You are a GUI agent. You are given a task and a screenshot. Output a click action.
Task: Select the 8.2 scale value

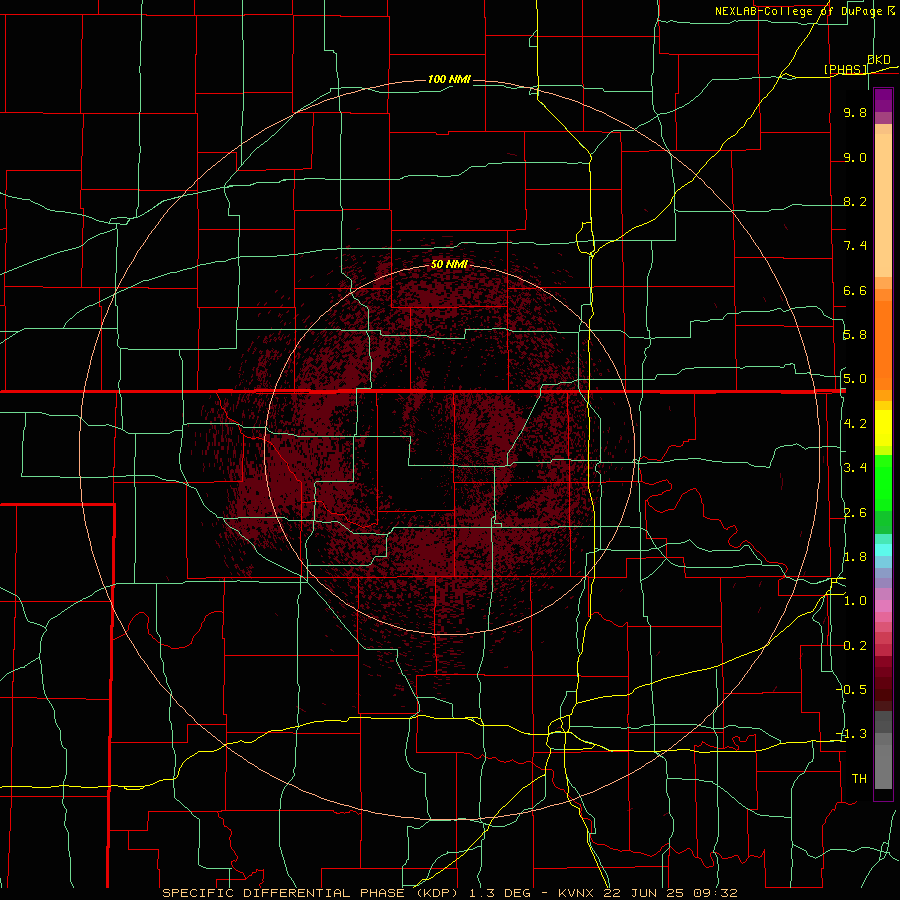(x=855, y=201)
